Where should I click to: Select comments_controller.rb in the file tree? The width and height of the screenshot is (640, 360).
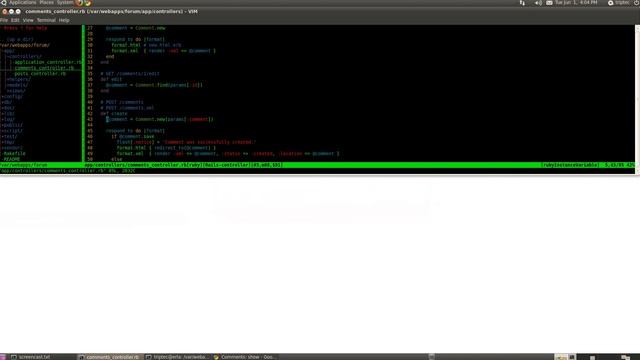pyautogui.click(x=44, y=68)
